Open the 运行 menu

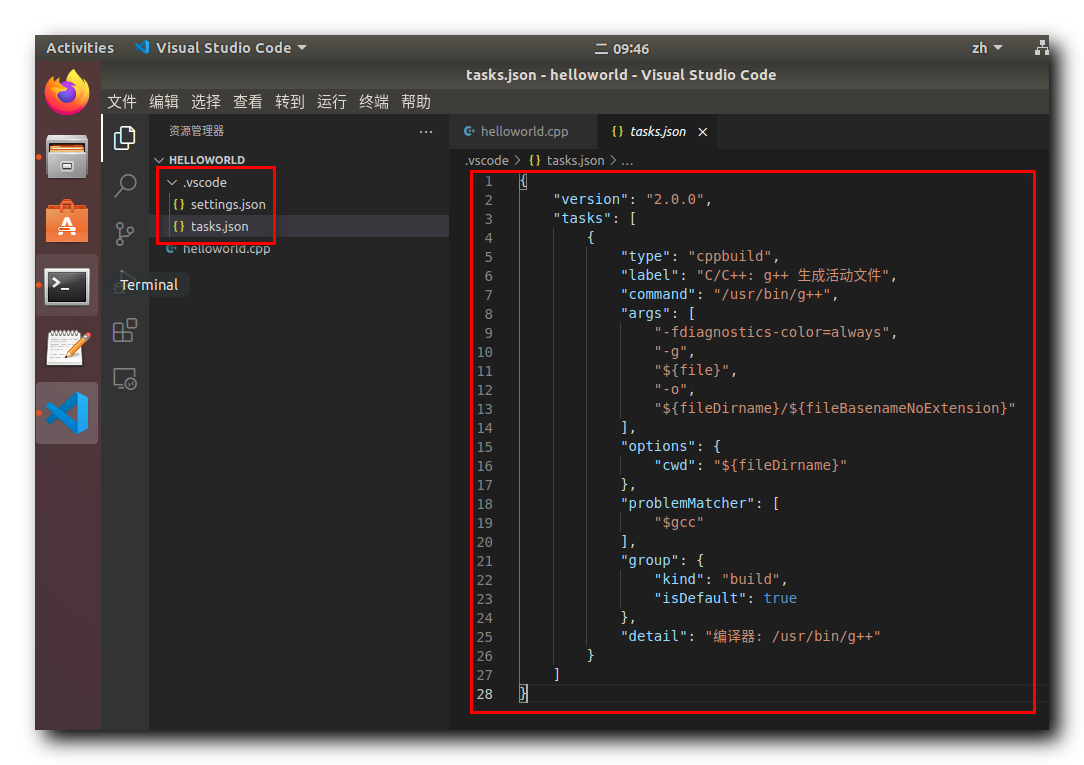pos(331,101)
